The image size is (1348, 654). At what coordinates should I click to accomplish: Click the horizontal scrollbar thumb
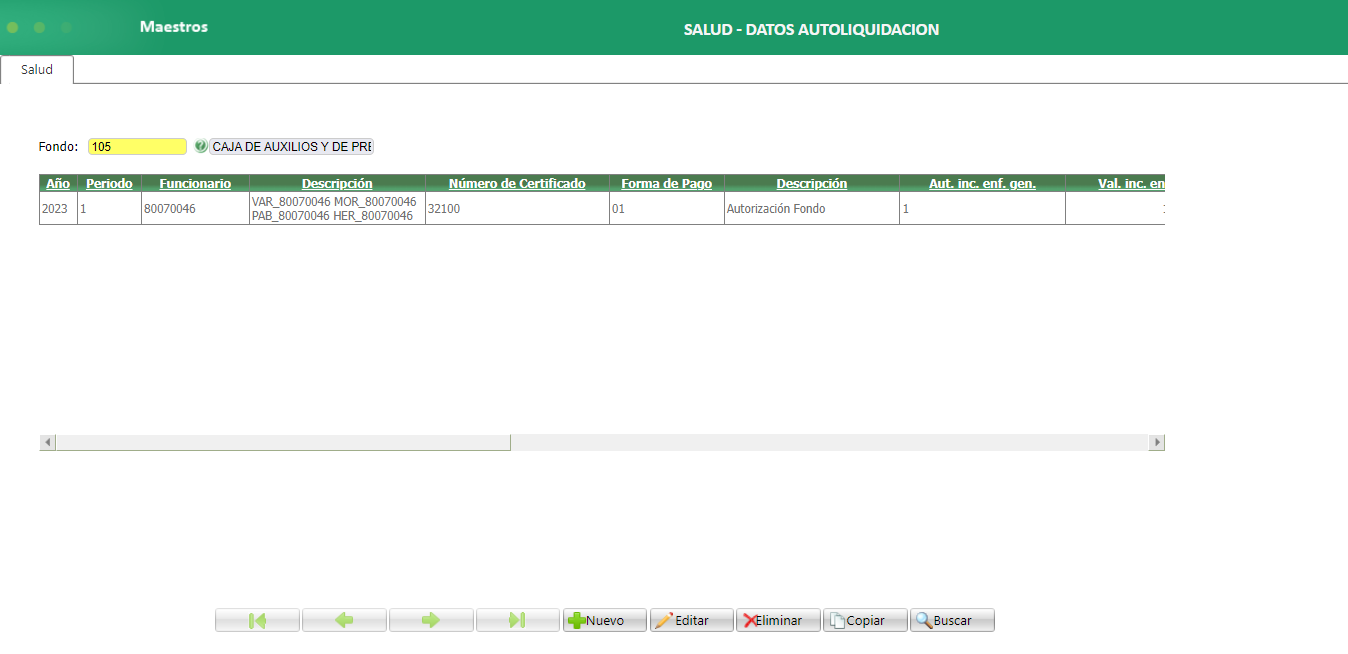(283, 442)
